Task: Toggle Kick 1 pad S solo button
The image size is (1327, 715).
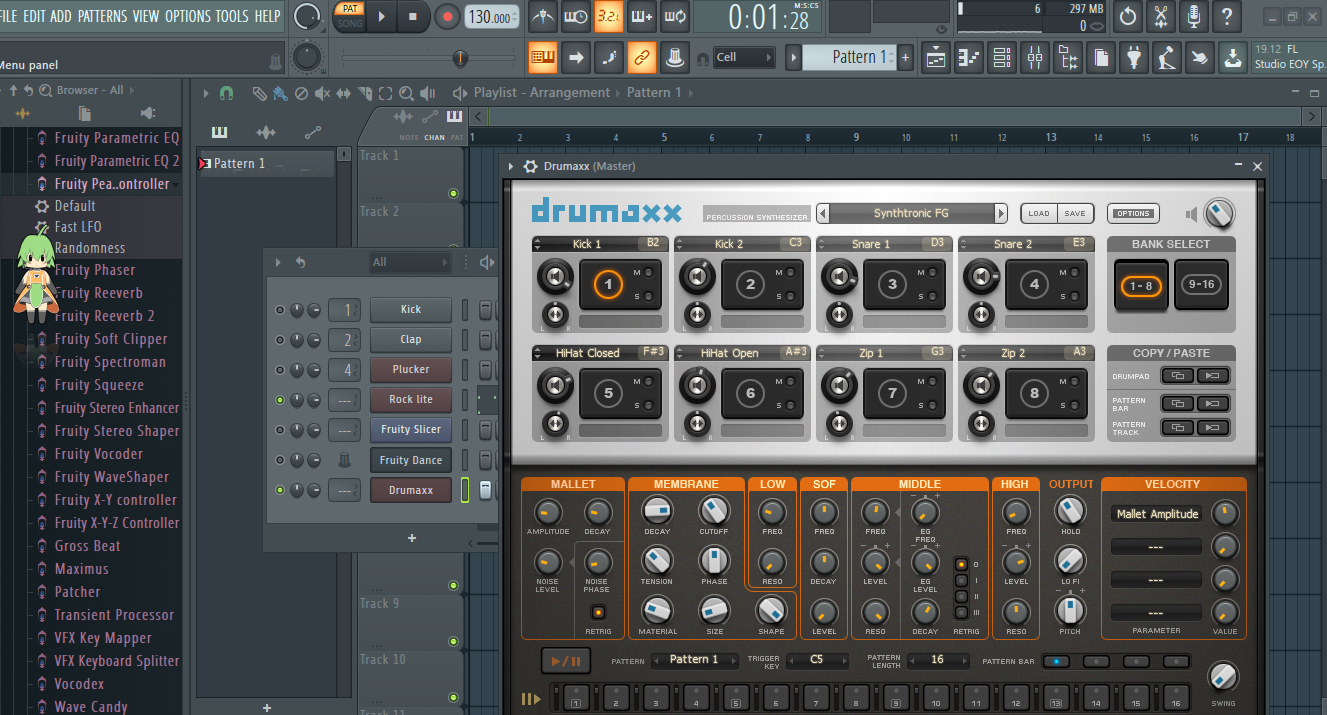Action: (x=648, y=296)
